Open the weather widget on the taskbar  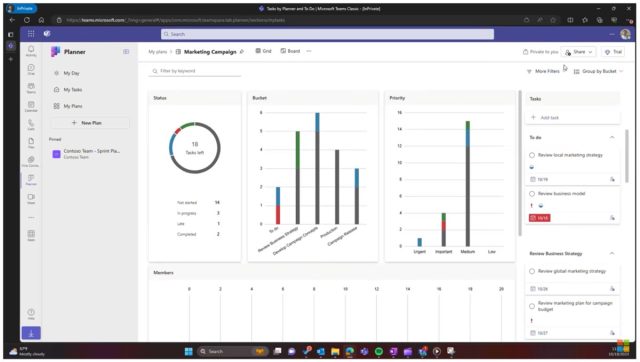click(27, 351)
